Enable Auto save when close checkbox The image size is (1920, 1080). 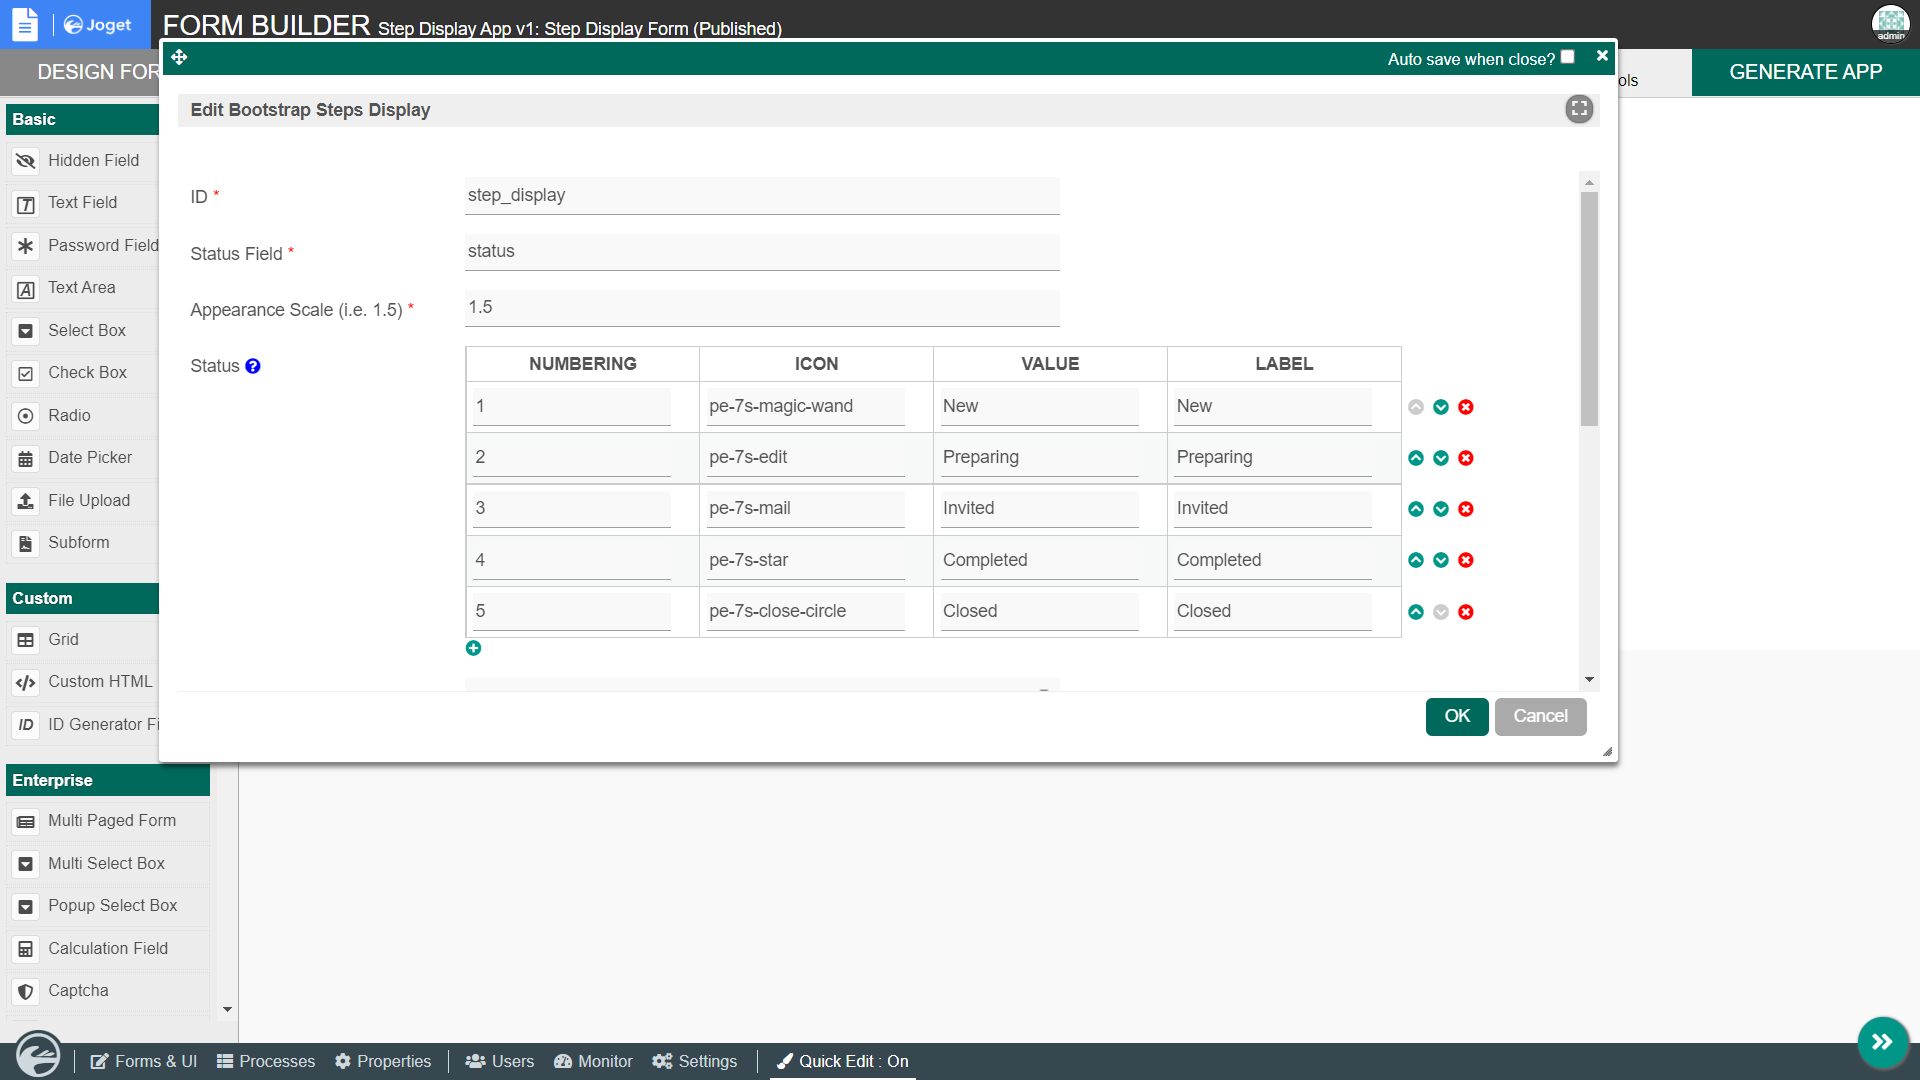click(x=1568, y=57)
